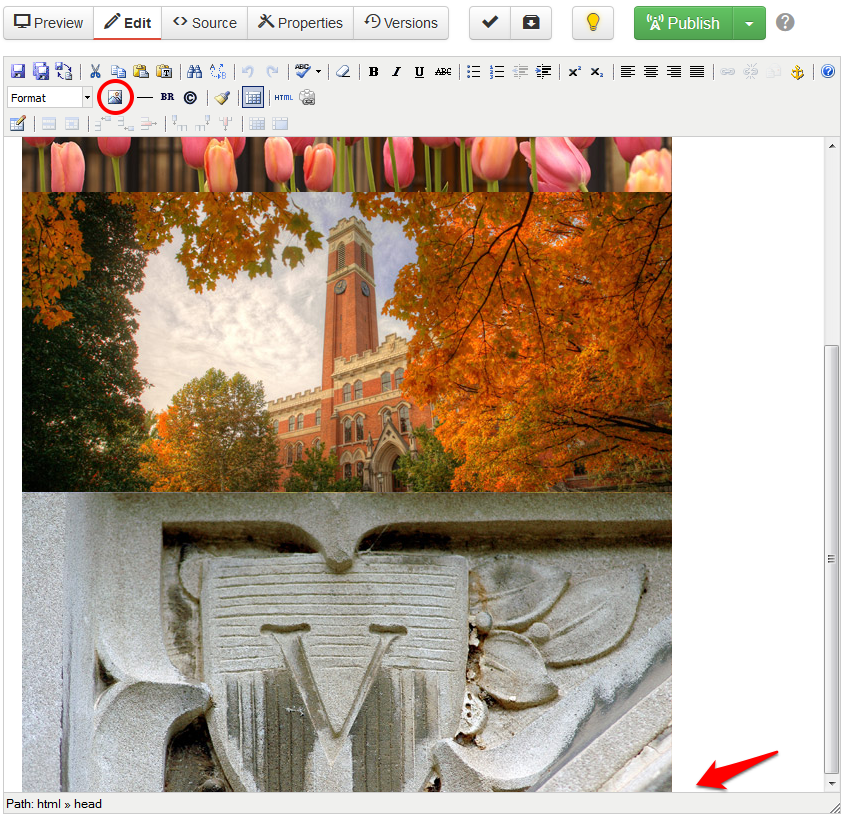Click the Cut scissors icon
This screenshot has width=849, height=821.
pyautogui.click(x=95, y=72)
